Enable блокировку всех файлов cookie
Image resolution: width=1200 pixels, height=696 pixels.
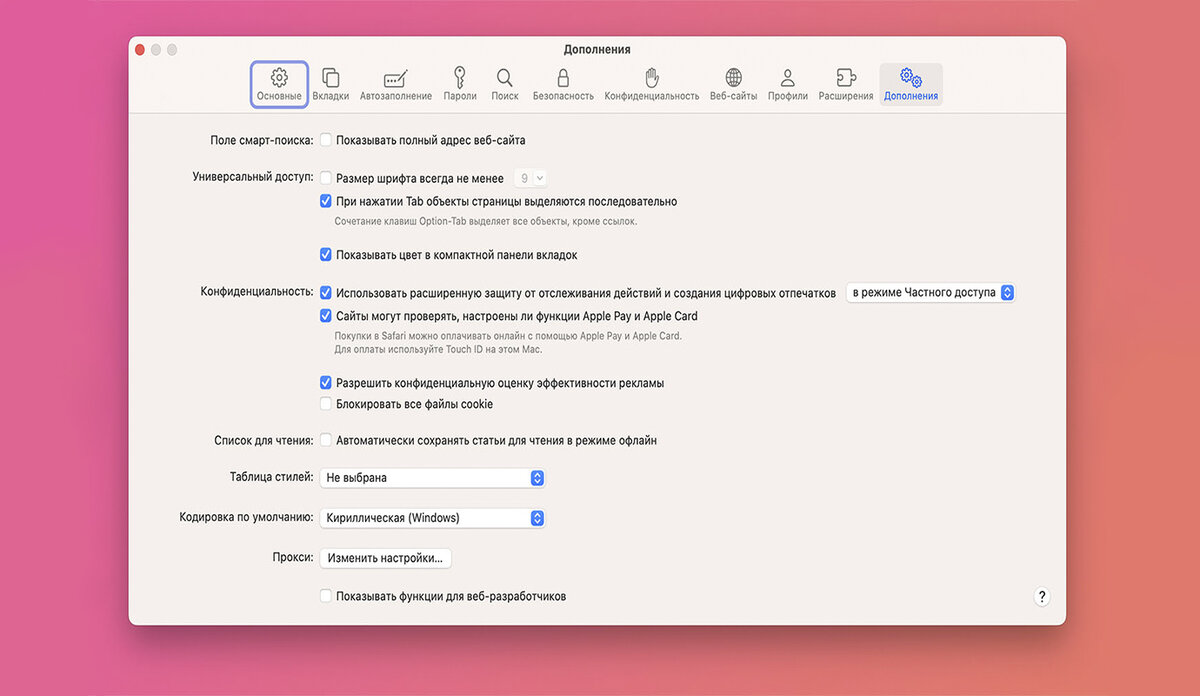(x=325, y=403)
